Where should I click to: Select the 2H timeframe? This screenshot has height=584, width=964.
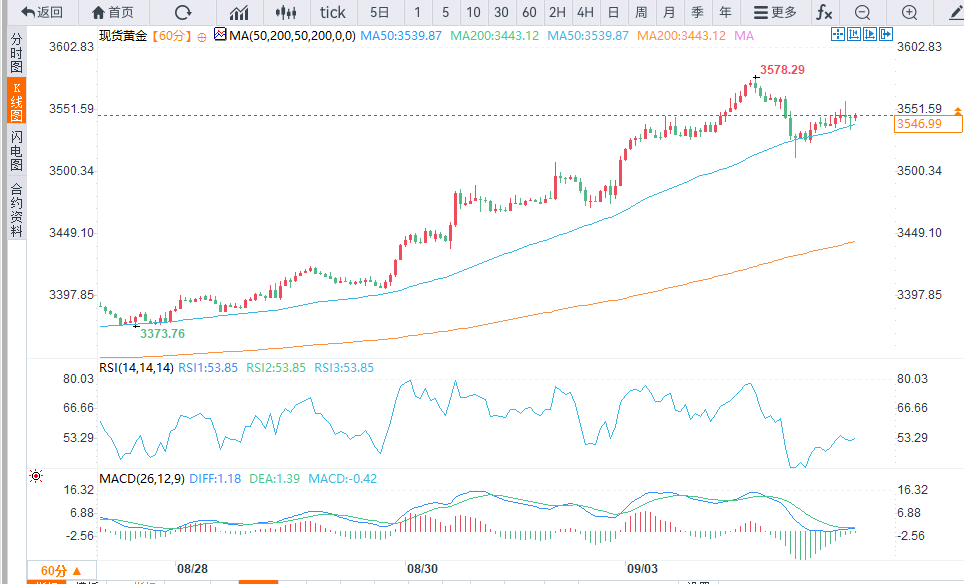point(557,12)
